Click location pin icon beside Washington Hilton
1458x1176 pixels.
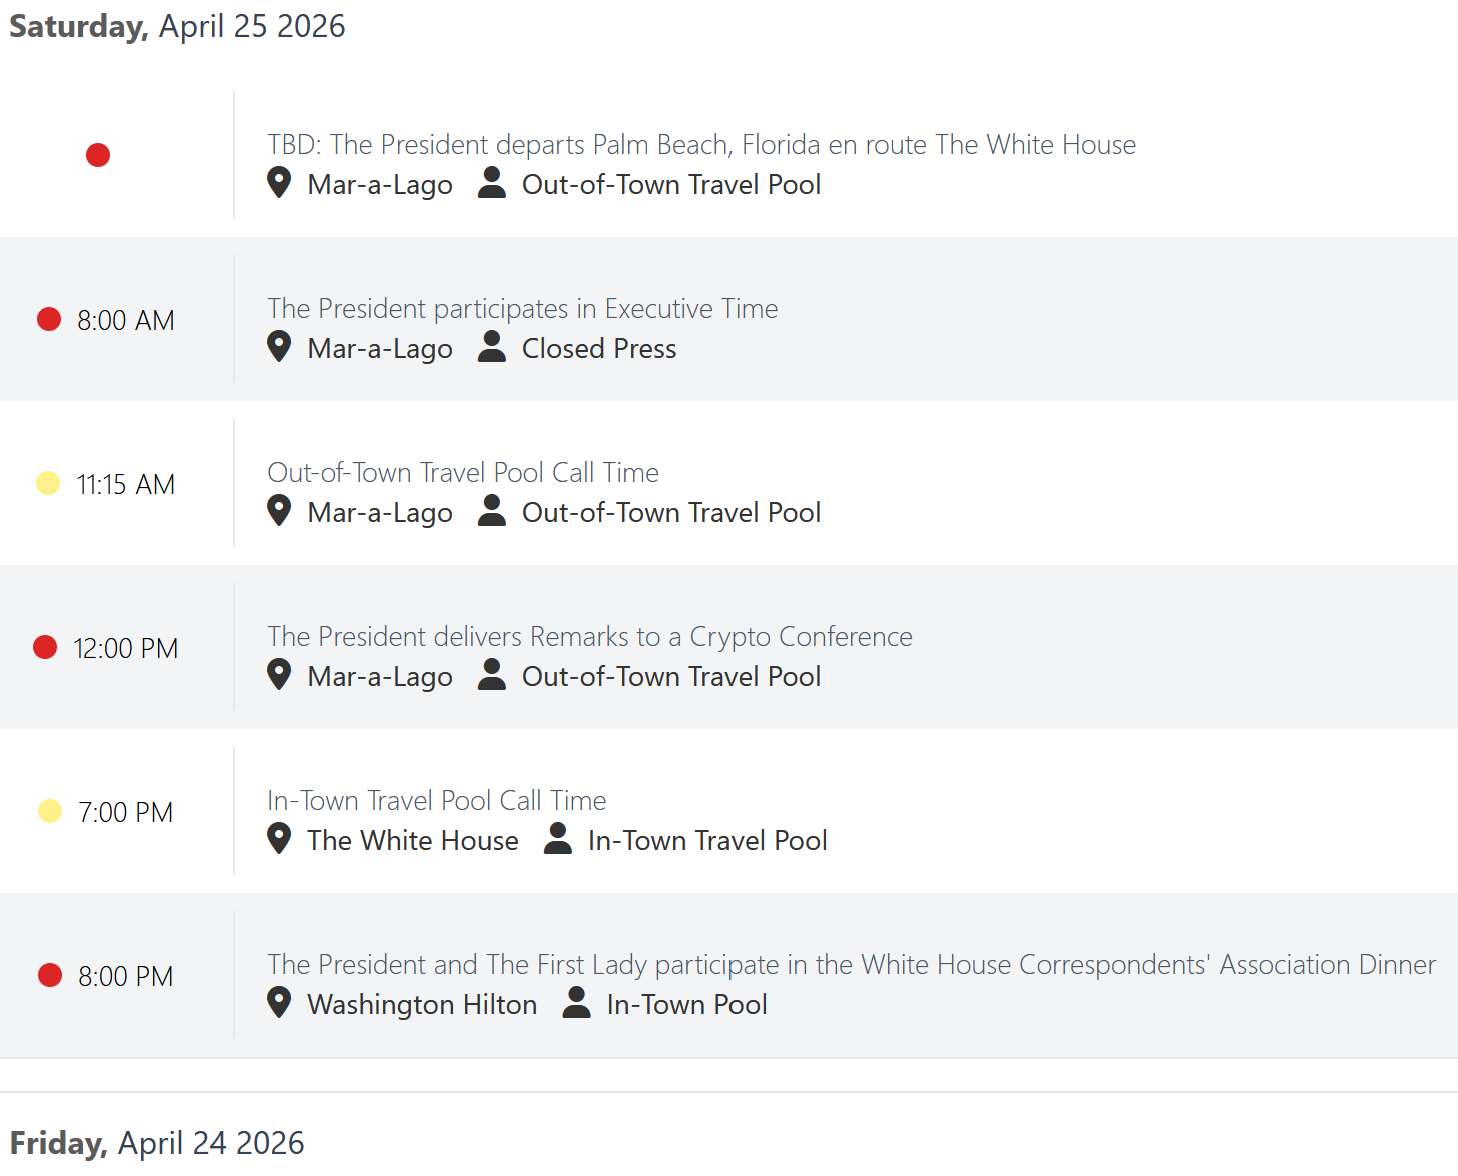279,1002
